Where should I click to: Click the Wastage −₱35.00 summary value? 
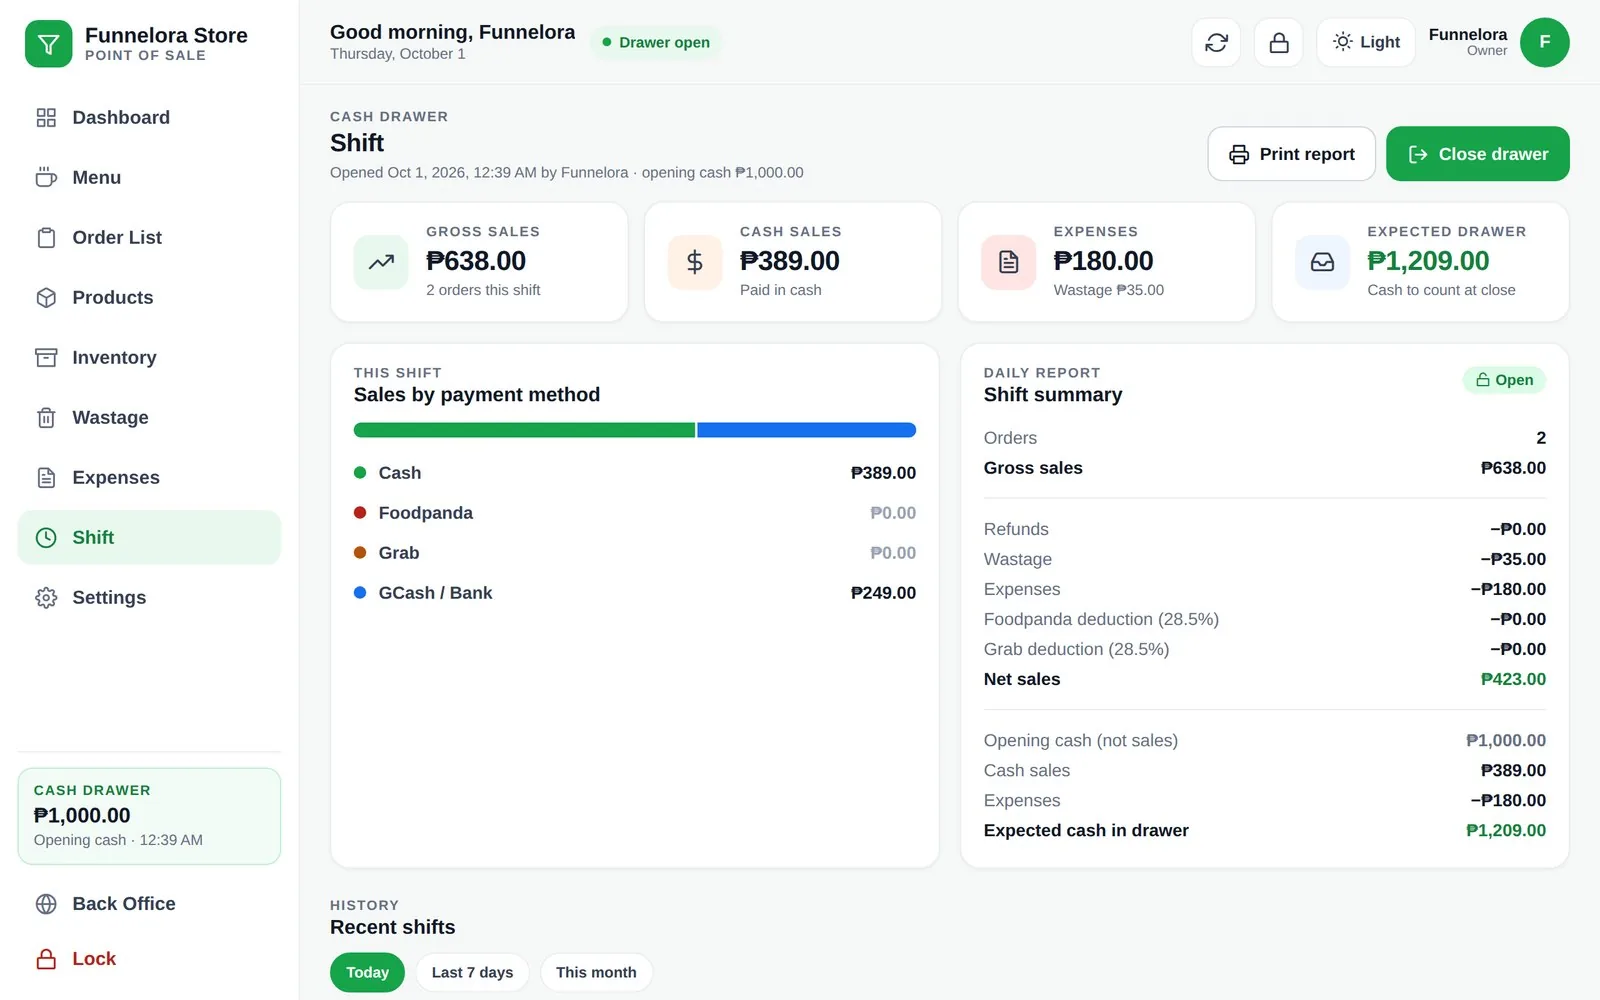(1513, 559)
